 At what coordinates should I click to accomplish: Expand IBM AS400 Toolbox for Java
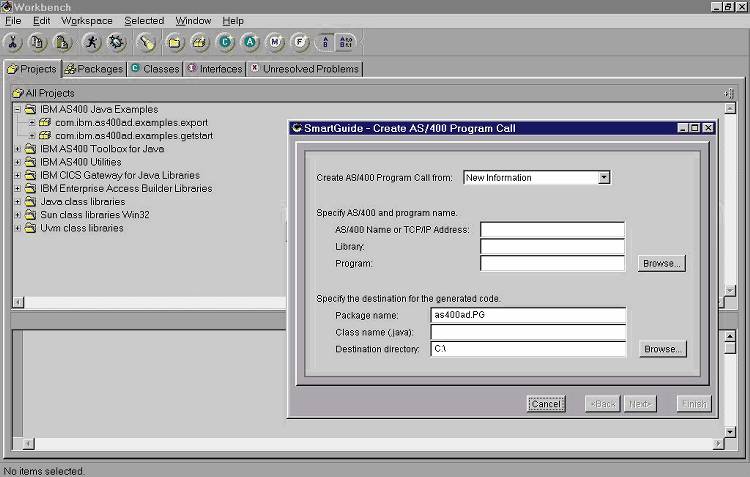(x=18, y=149)
